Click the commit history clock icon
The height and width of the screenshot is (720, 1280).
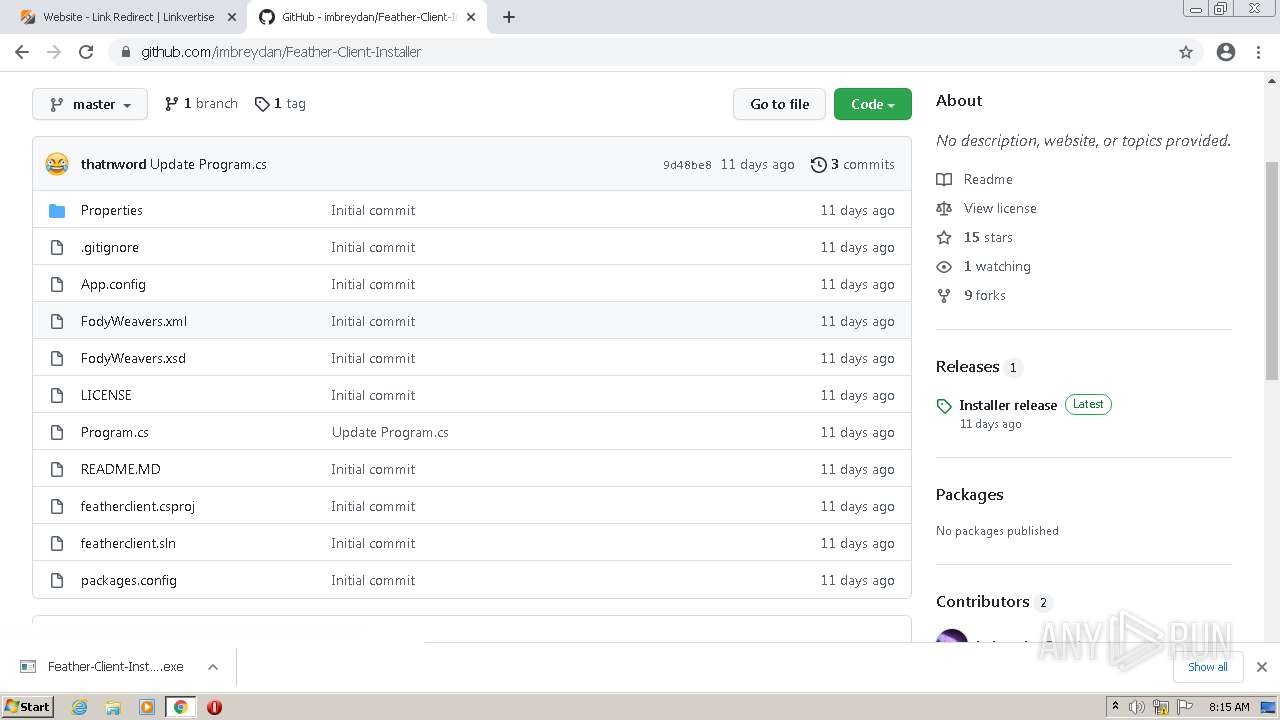tap(819, 165)
